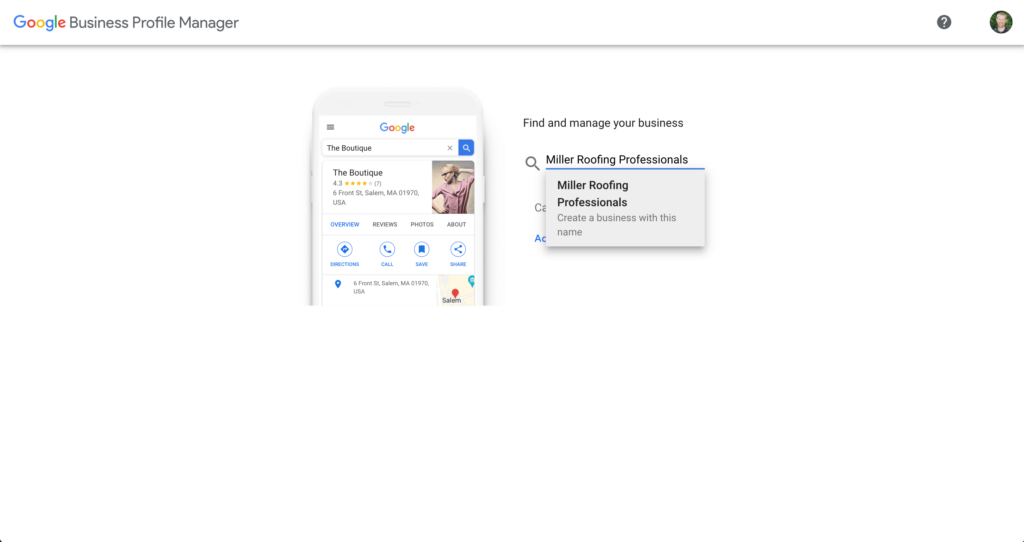The height and width of the screenshot is (542, 1024).
Task: Open the Help icon in the header
Action: [x=944, y=22]
